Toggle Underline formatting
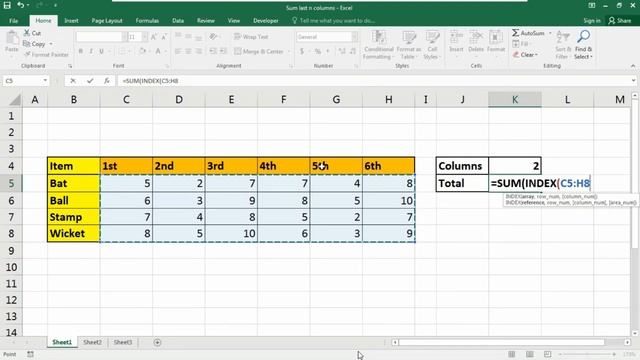 101,51
